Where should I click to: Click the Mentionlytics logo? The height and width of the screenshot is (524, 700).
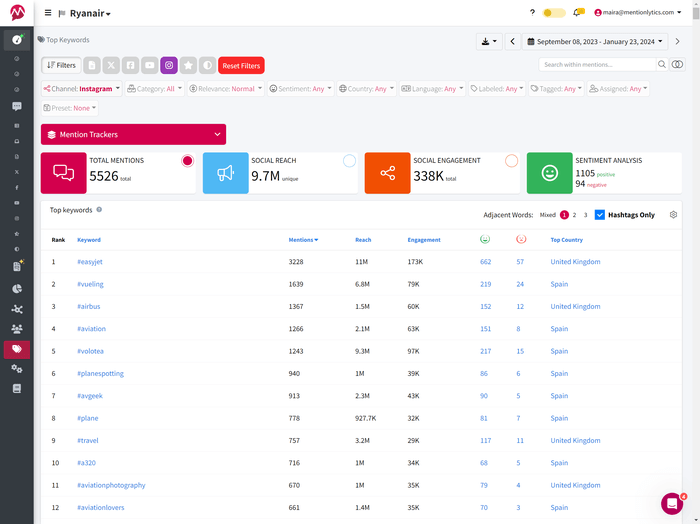click(x=17, y=12)
